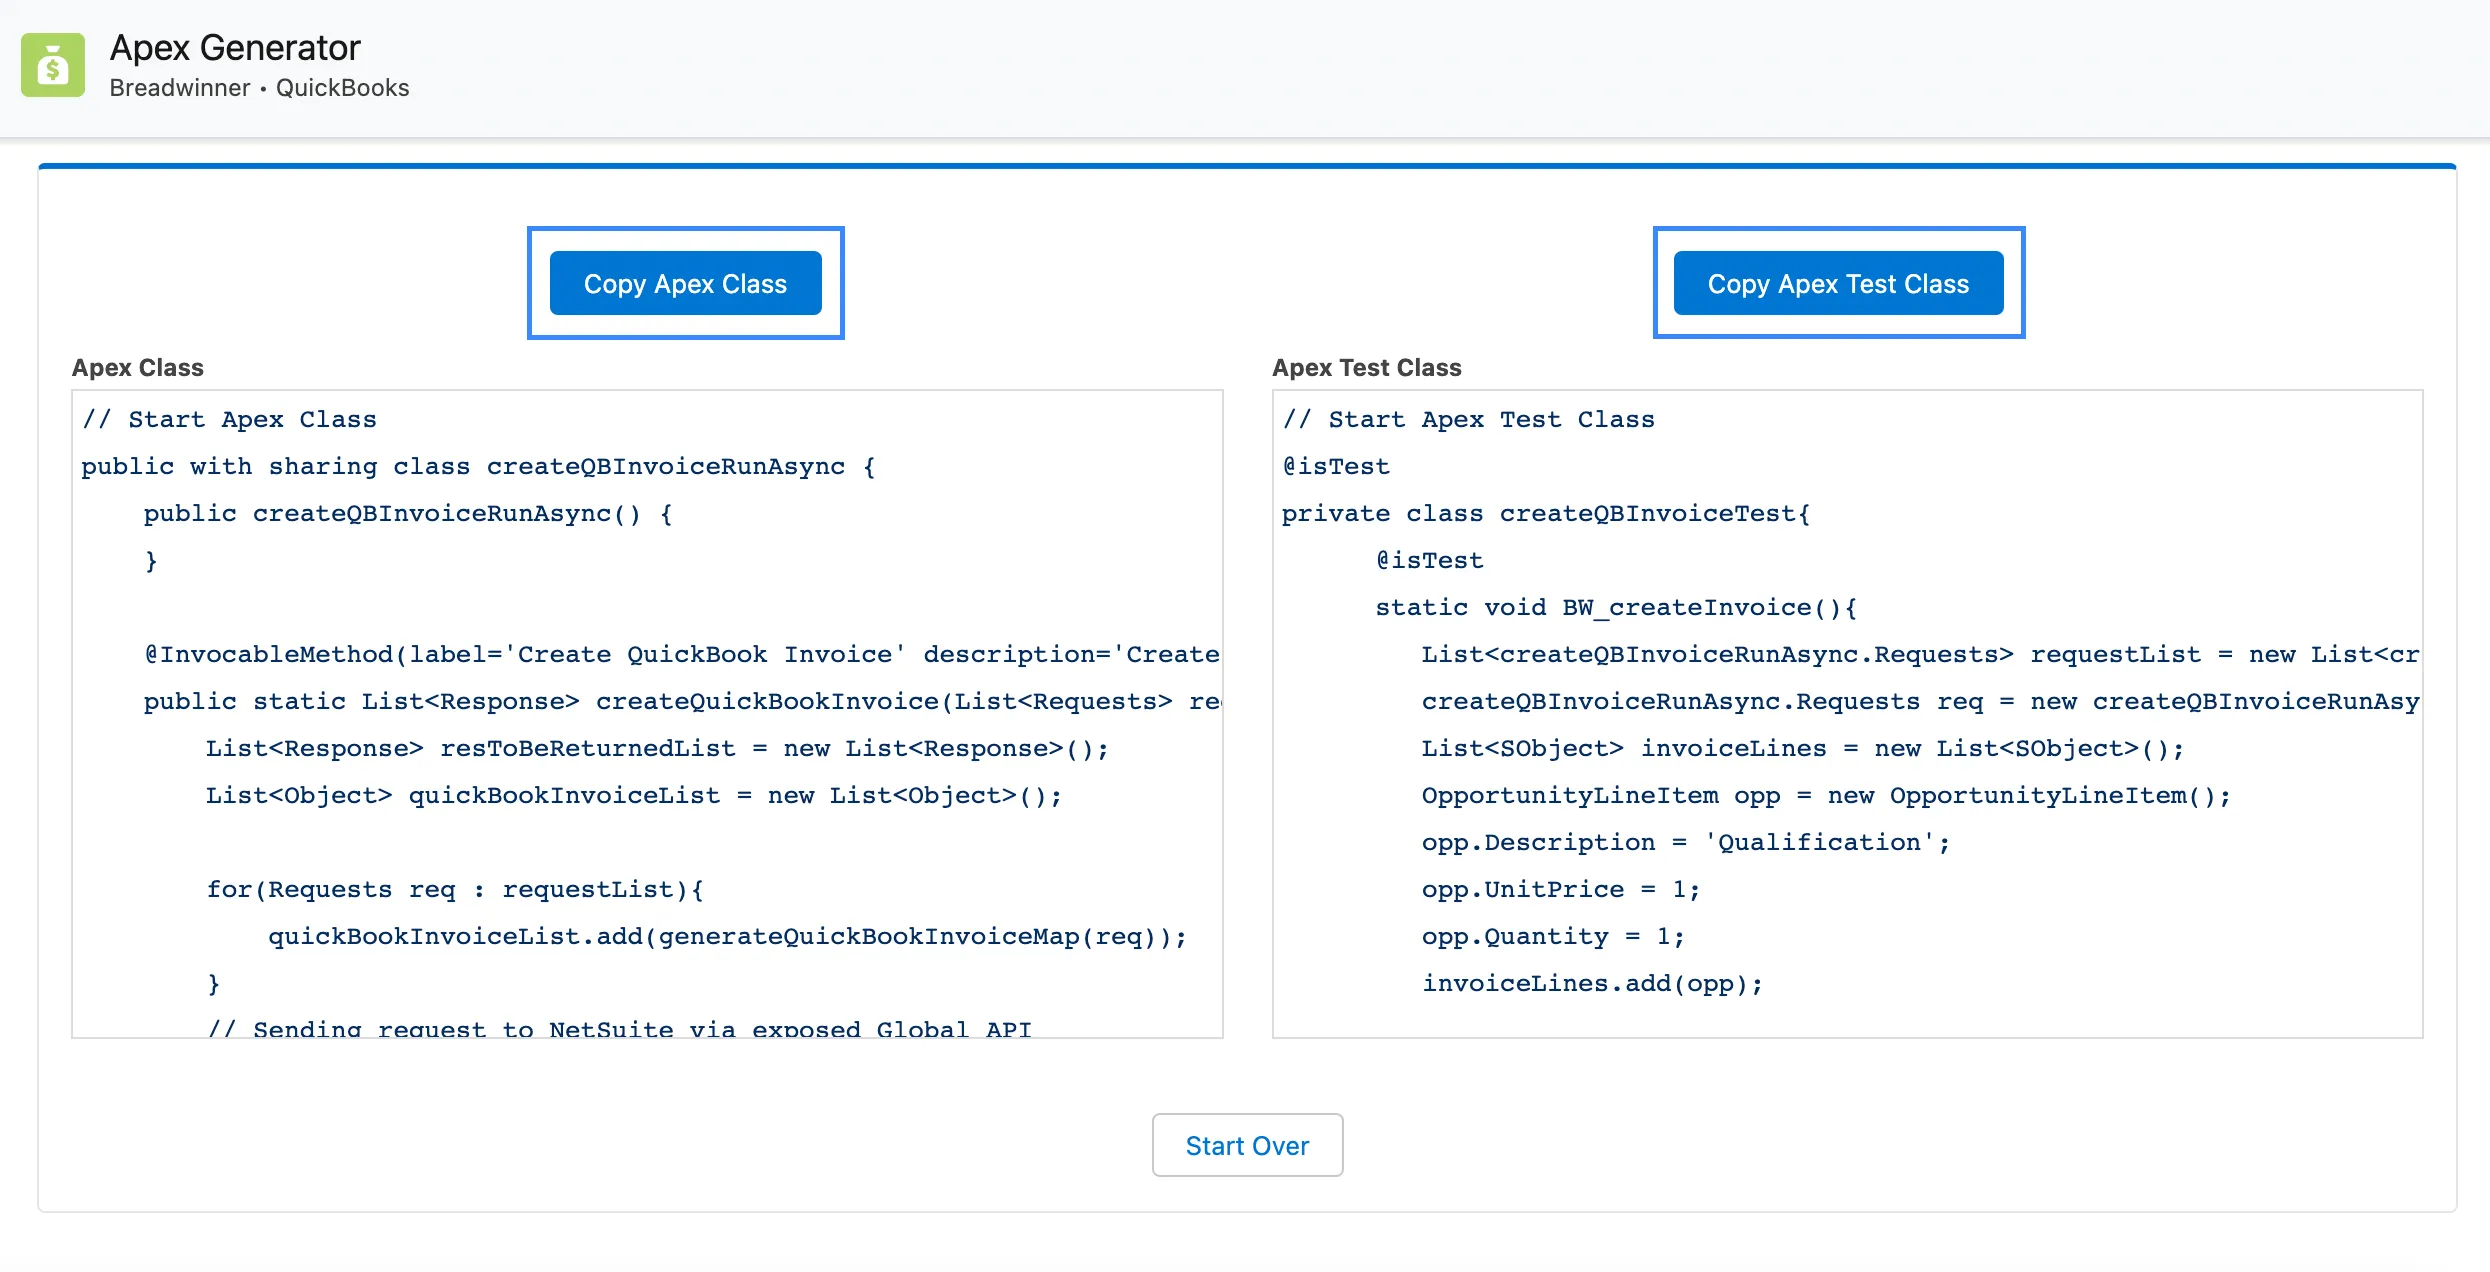Screen dimensions: 2490x1272
Task: Click the '// Start Apex Test Class' comment line
Action: 1468,419
